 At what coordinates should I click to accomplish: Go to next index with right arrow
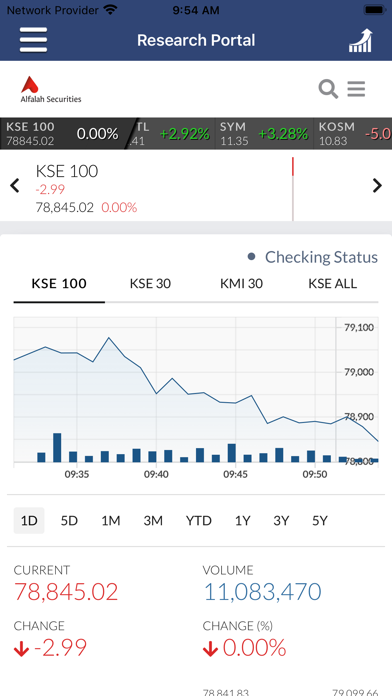coord(377,186)
